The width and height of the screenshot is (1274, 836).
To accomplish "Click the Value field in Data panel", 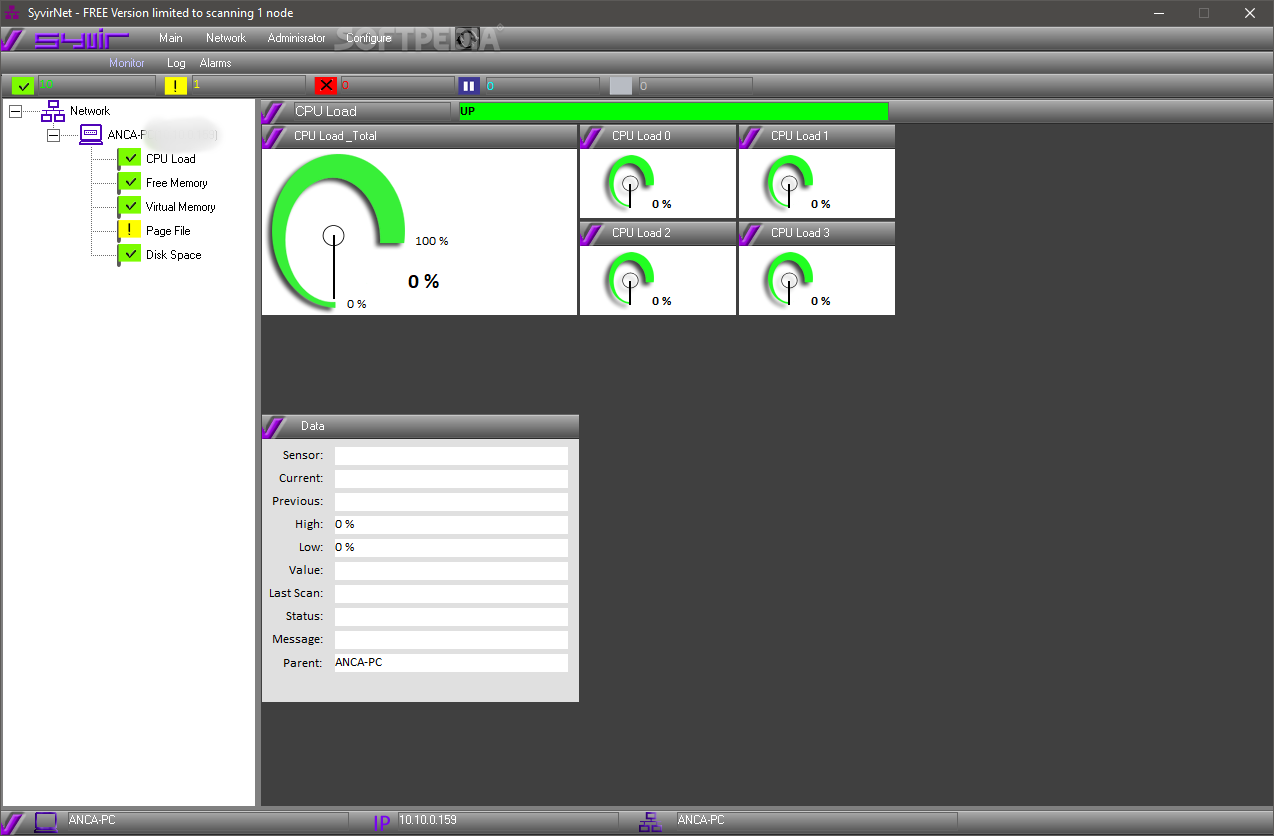I will tap(451, 571).
